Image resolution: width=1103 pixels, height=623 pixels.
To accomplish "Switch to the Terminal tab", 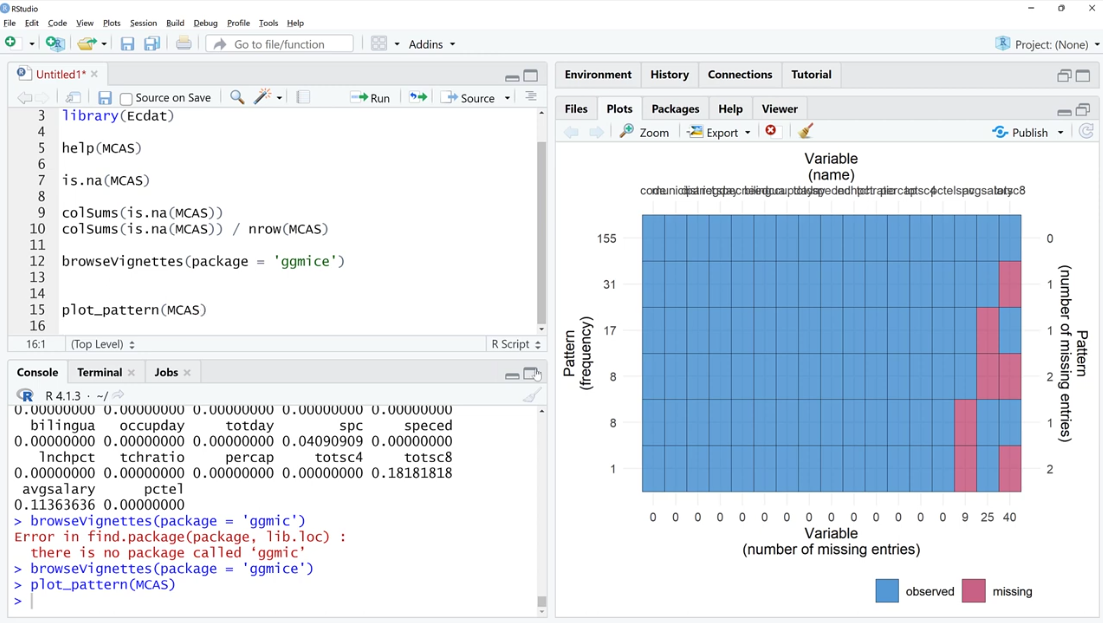I will pos(99,372).
